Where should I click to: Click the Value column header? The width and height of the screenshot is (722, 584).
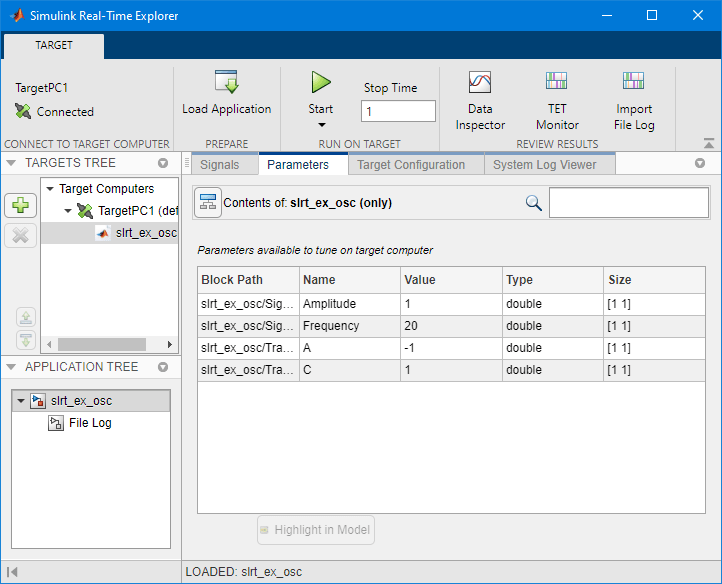pos(452,280)
